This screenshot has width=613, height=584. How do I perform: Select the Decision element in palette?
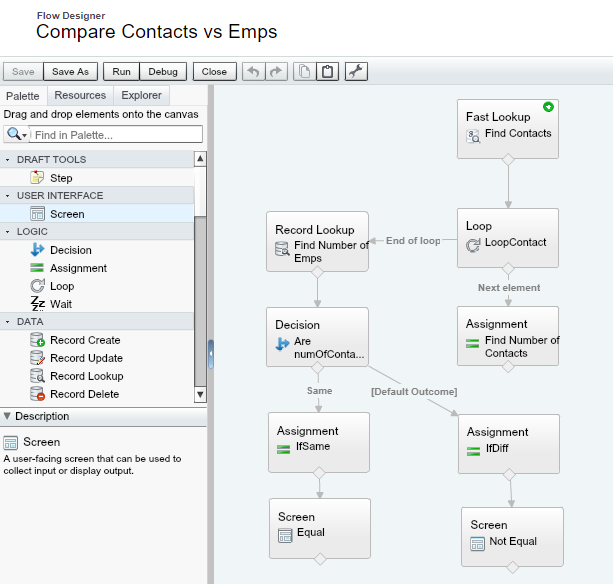(70, 250)
